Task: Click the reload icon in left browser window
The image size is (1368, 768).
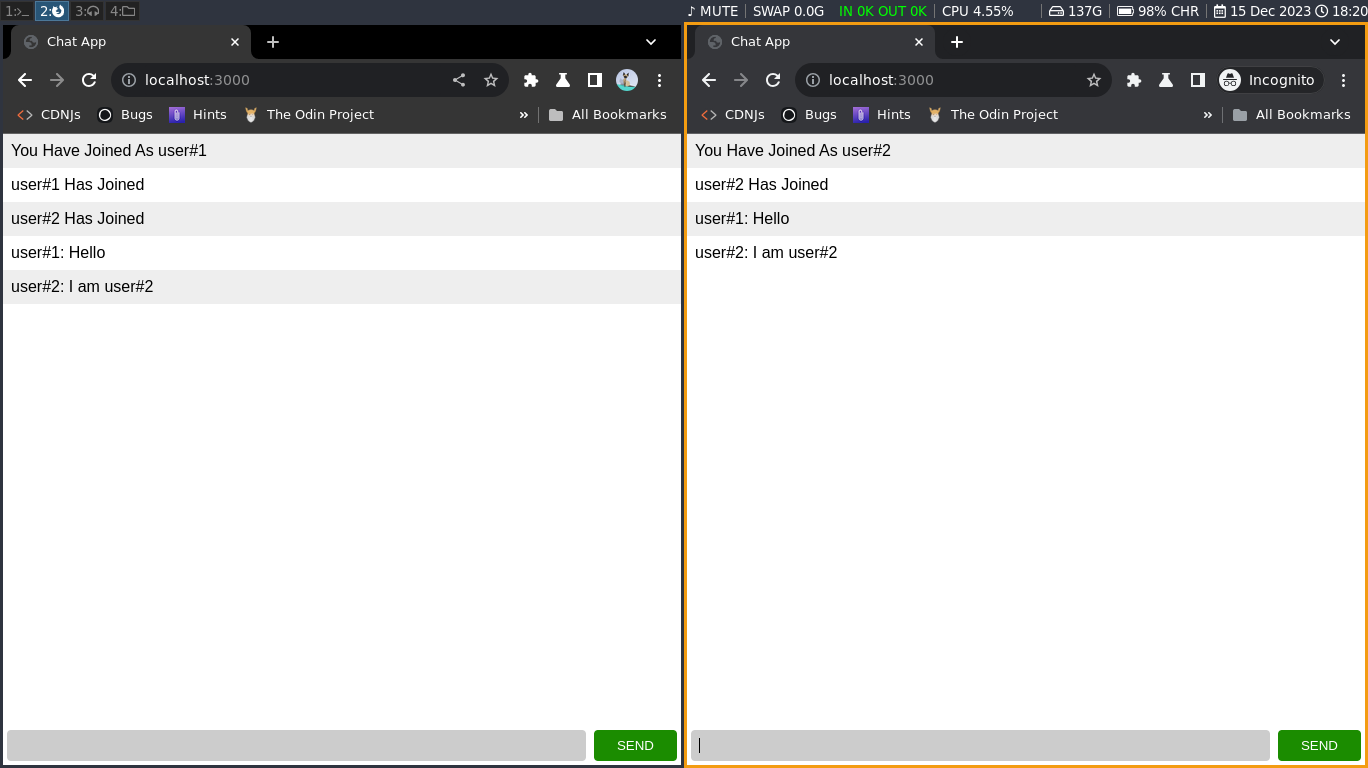Action: pos(89,80)
